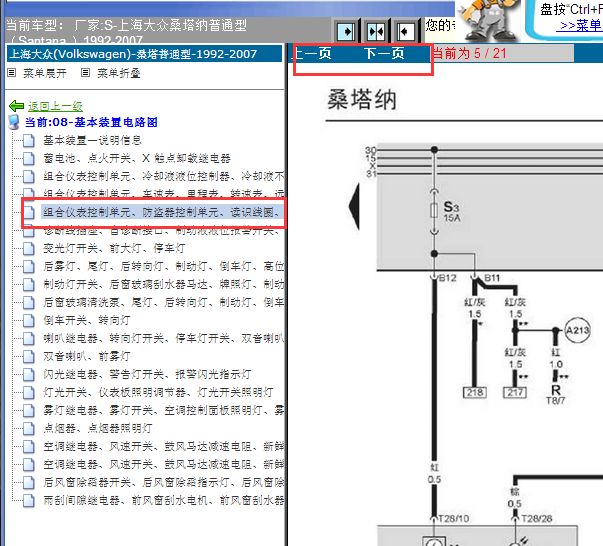The height and width of the screenshot is (546, 603).
Task: Click the T28/28 terminal label
Action: coord(537,519)
